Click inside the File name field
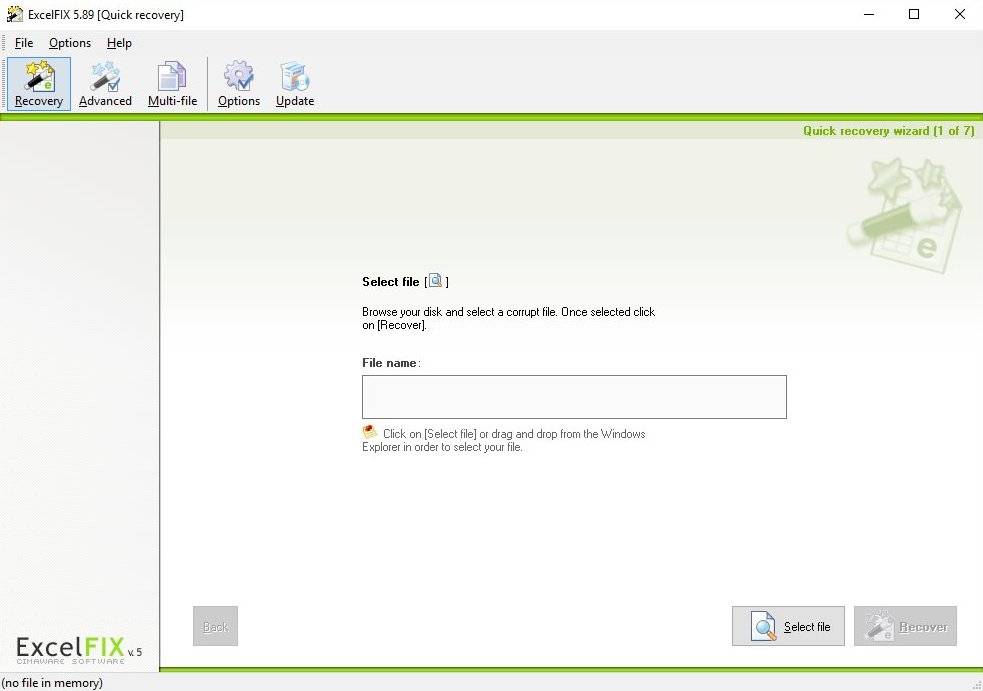Screen dimensions: 983x691 tap(574, 397)
